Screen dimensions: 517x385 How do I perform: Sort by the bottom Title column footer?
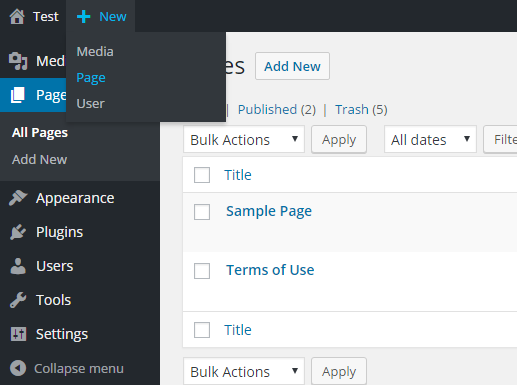238,330
